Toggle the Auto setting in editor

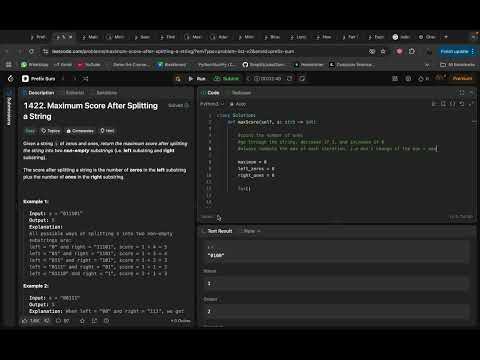pos(238,104)
